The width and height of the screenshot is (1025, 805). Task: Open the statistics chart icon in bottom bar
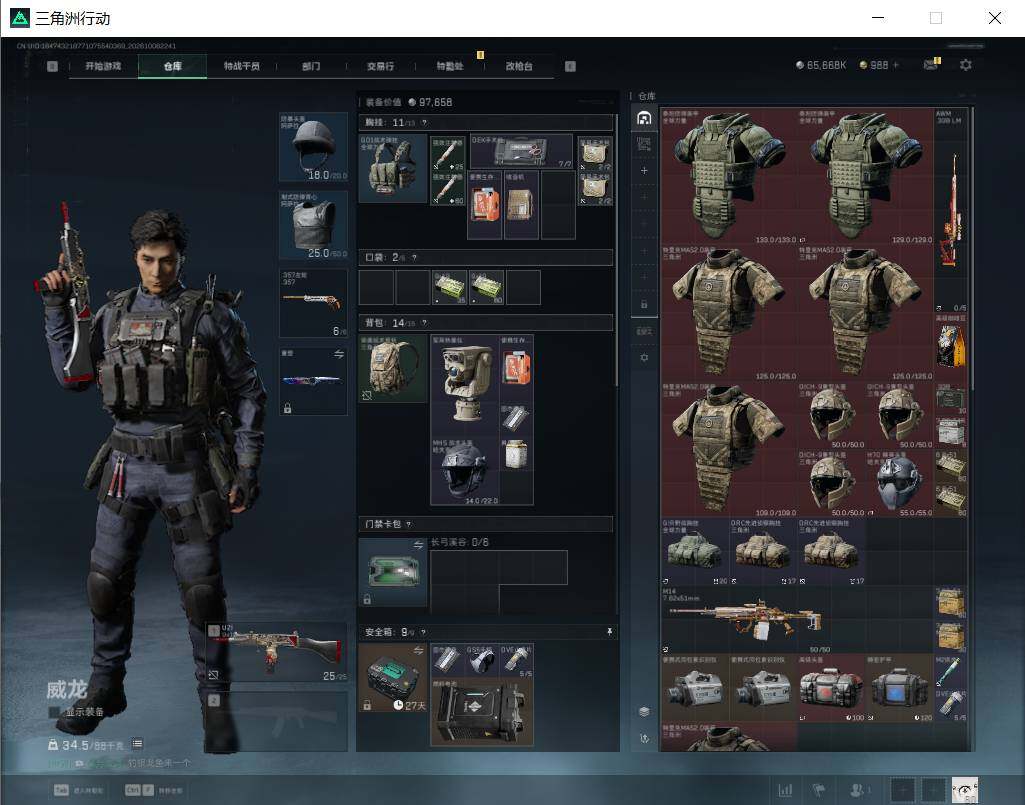[785, 790]
